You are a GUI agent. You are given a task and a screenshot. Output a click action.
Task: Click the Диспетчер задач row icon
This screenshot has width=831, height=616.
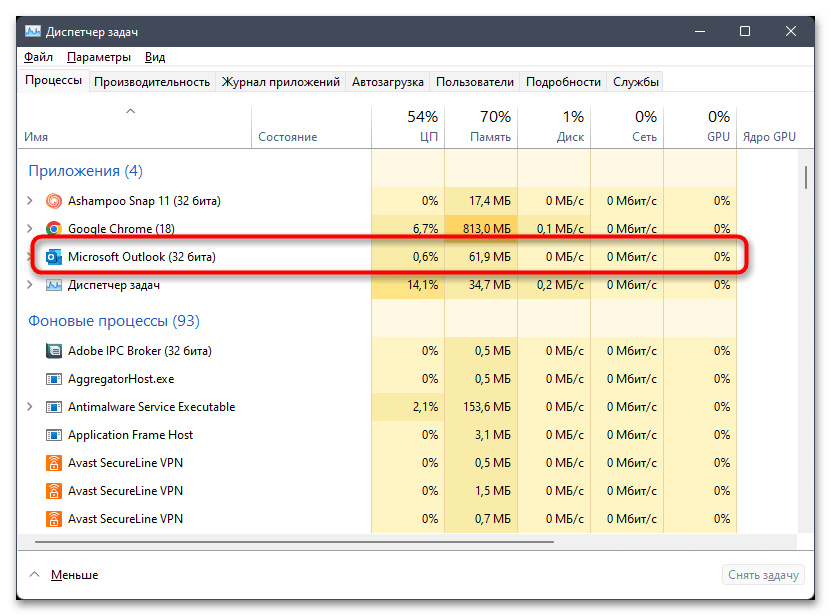(54, 285)
